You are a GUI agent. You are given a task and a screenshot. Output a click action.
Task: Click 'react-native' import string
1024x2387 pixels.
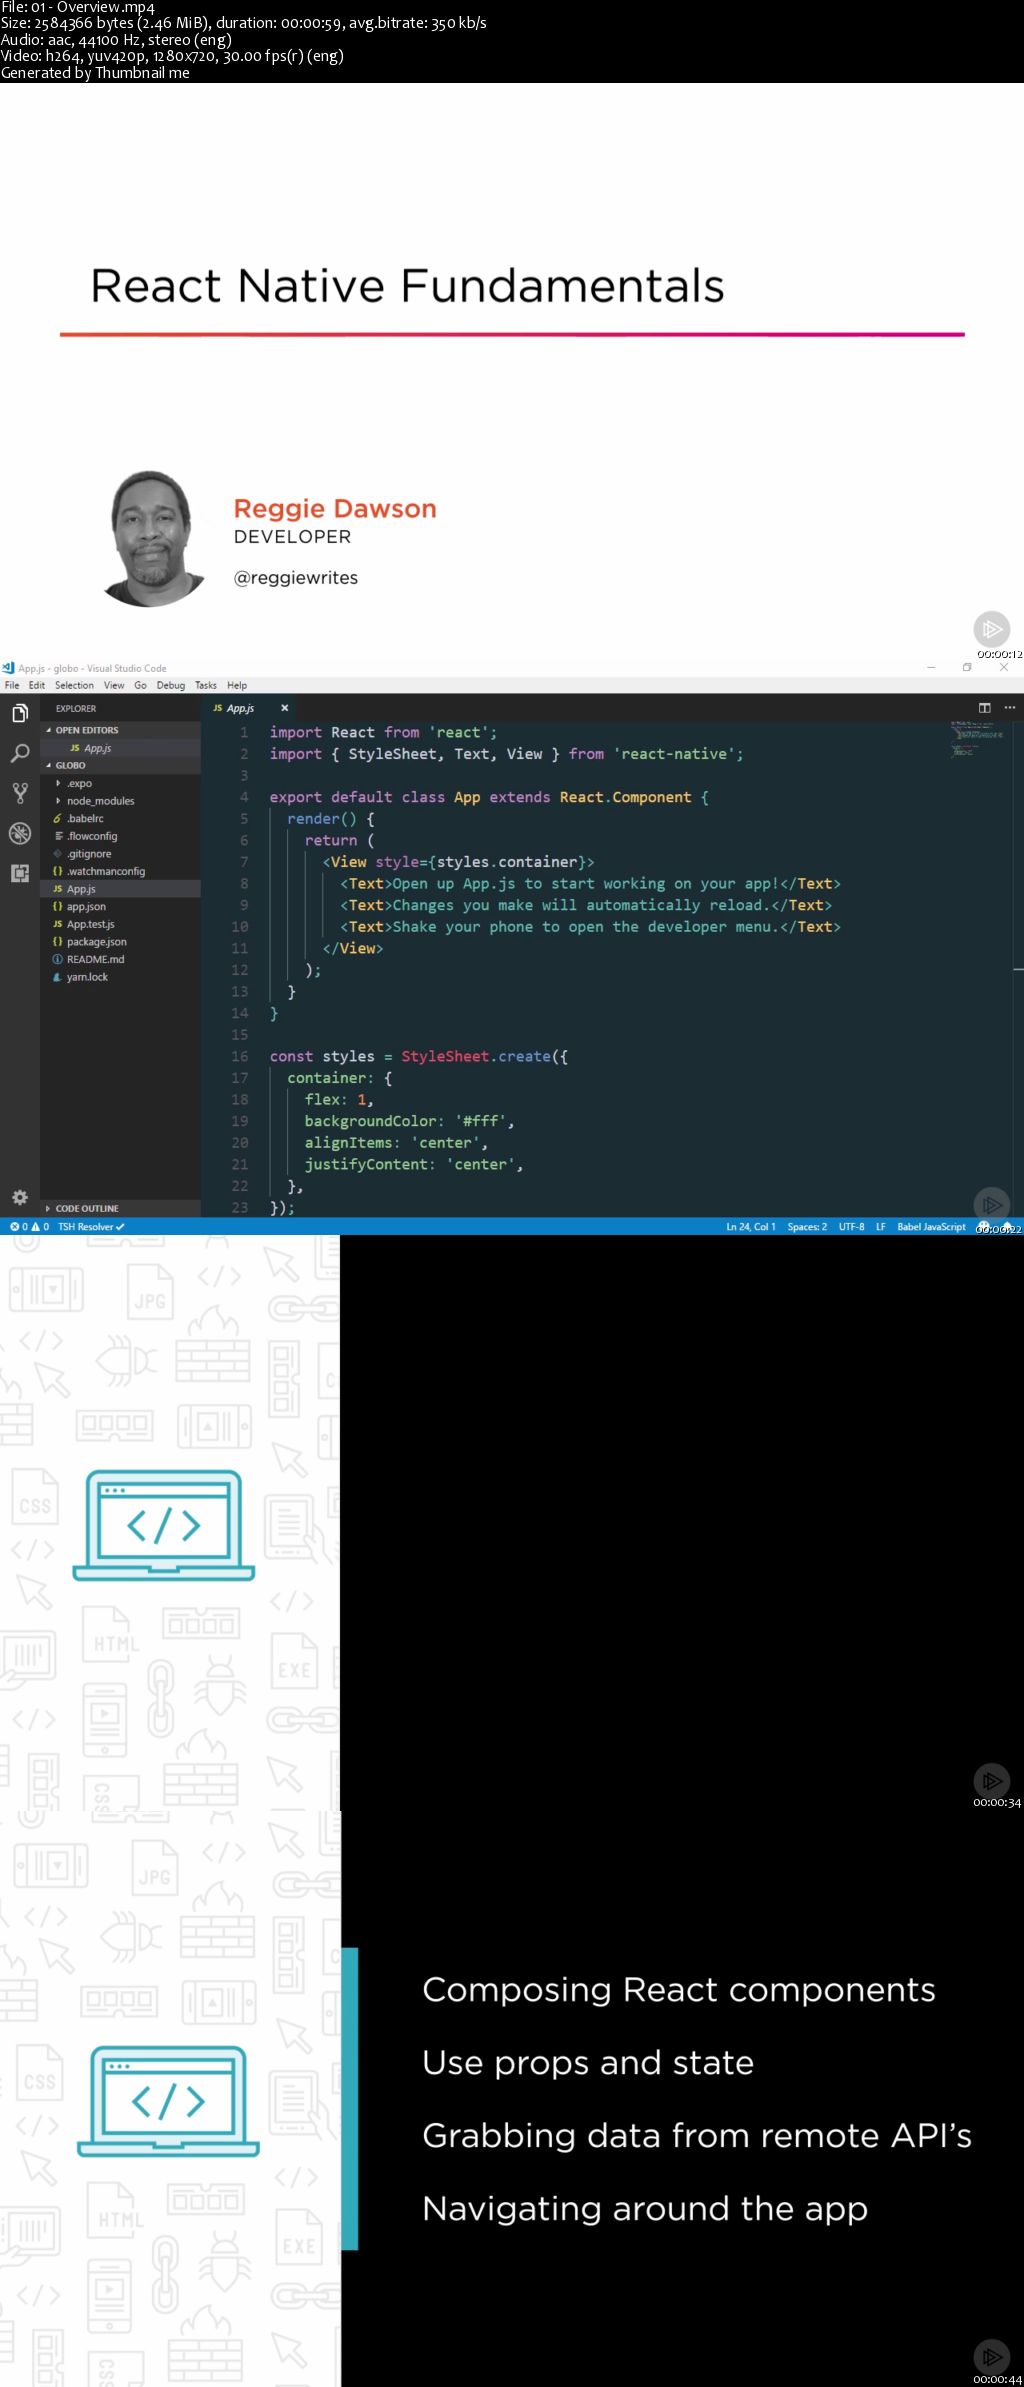click(674, 754)
